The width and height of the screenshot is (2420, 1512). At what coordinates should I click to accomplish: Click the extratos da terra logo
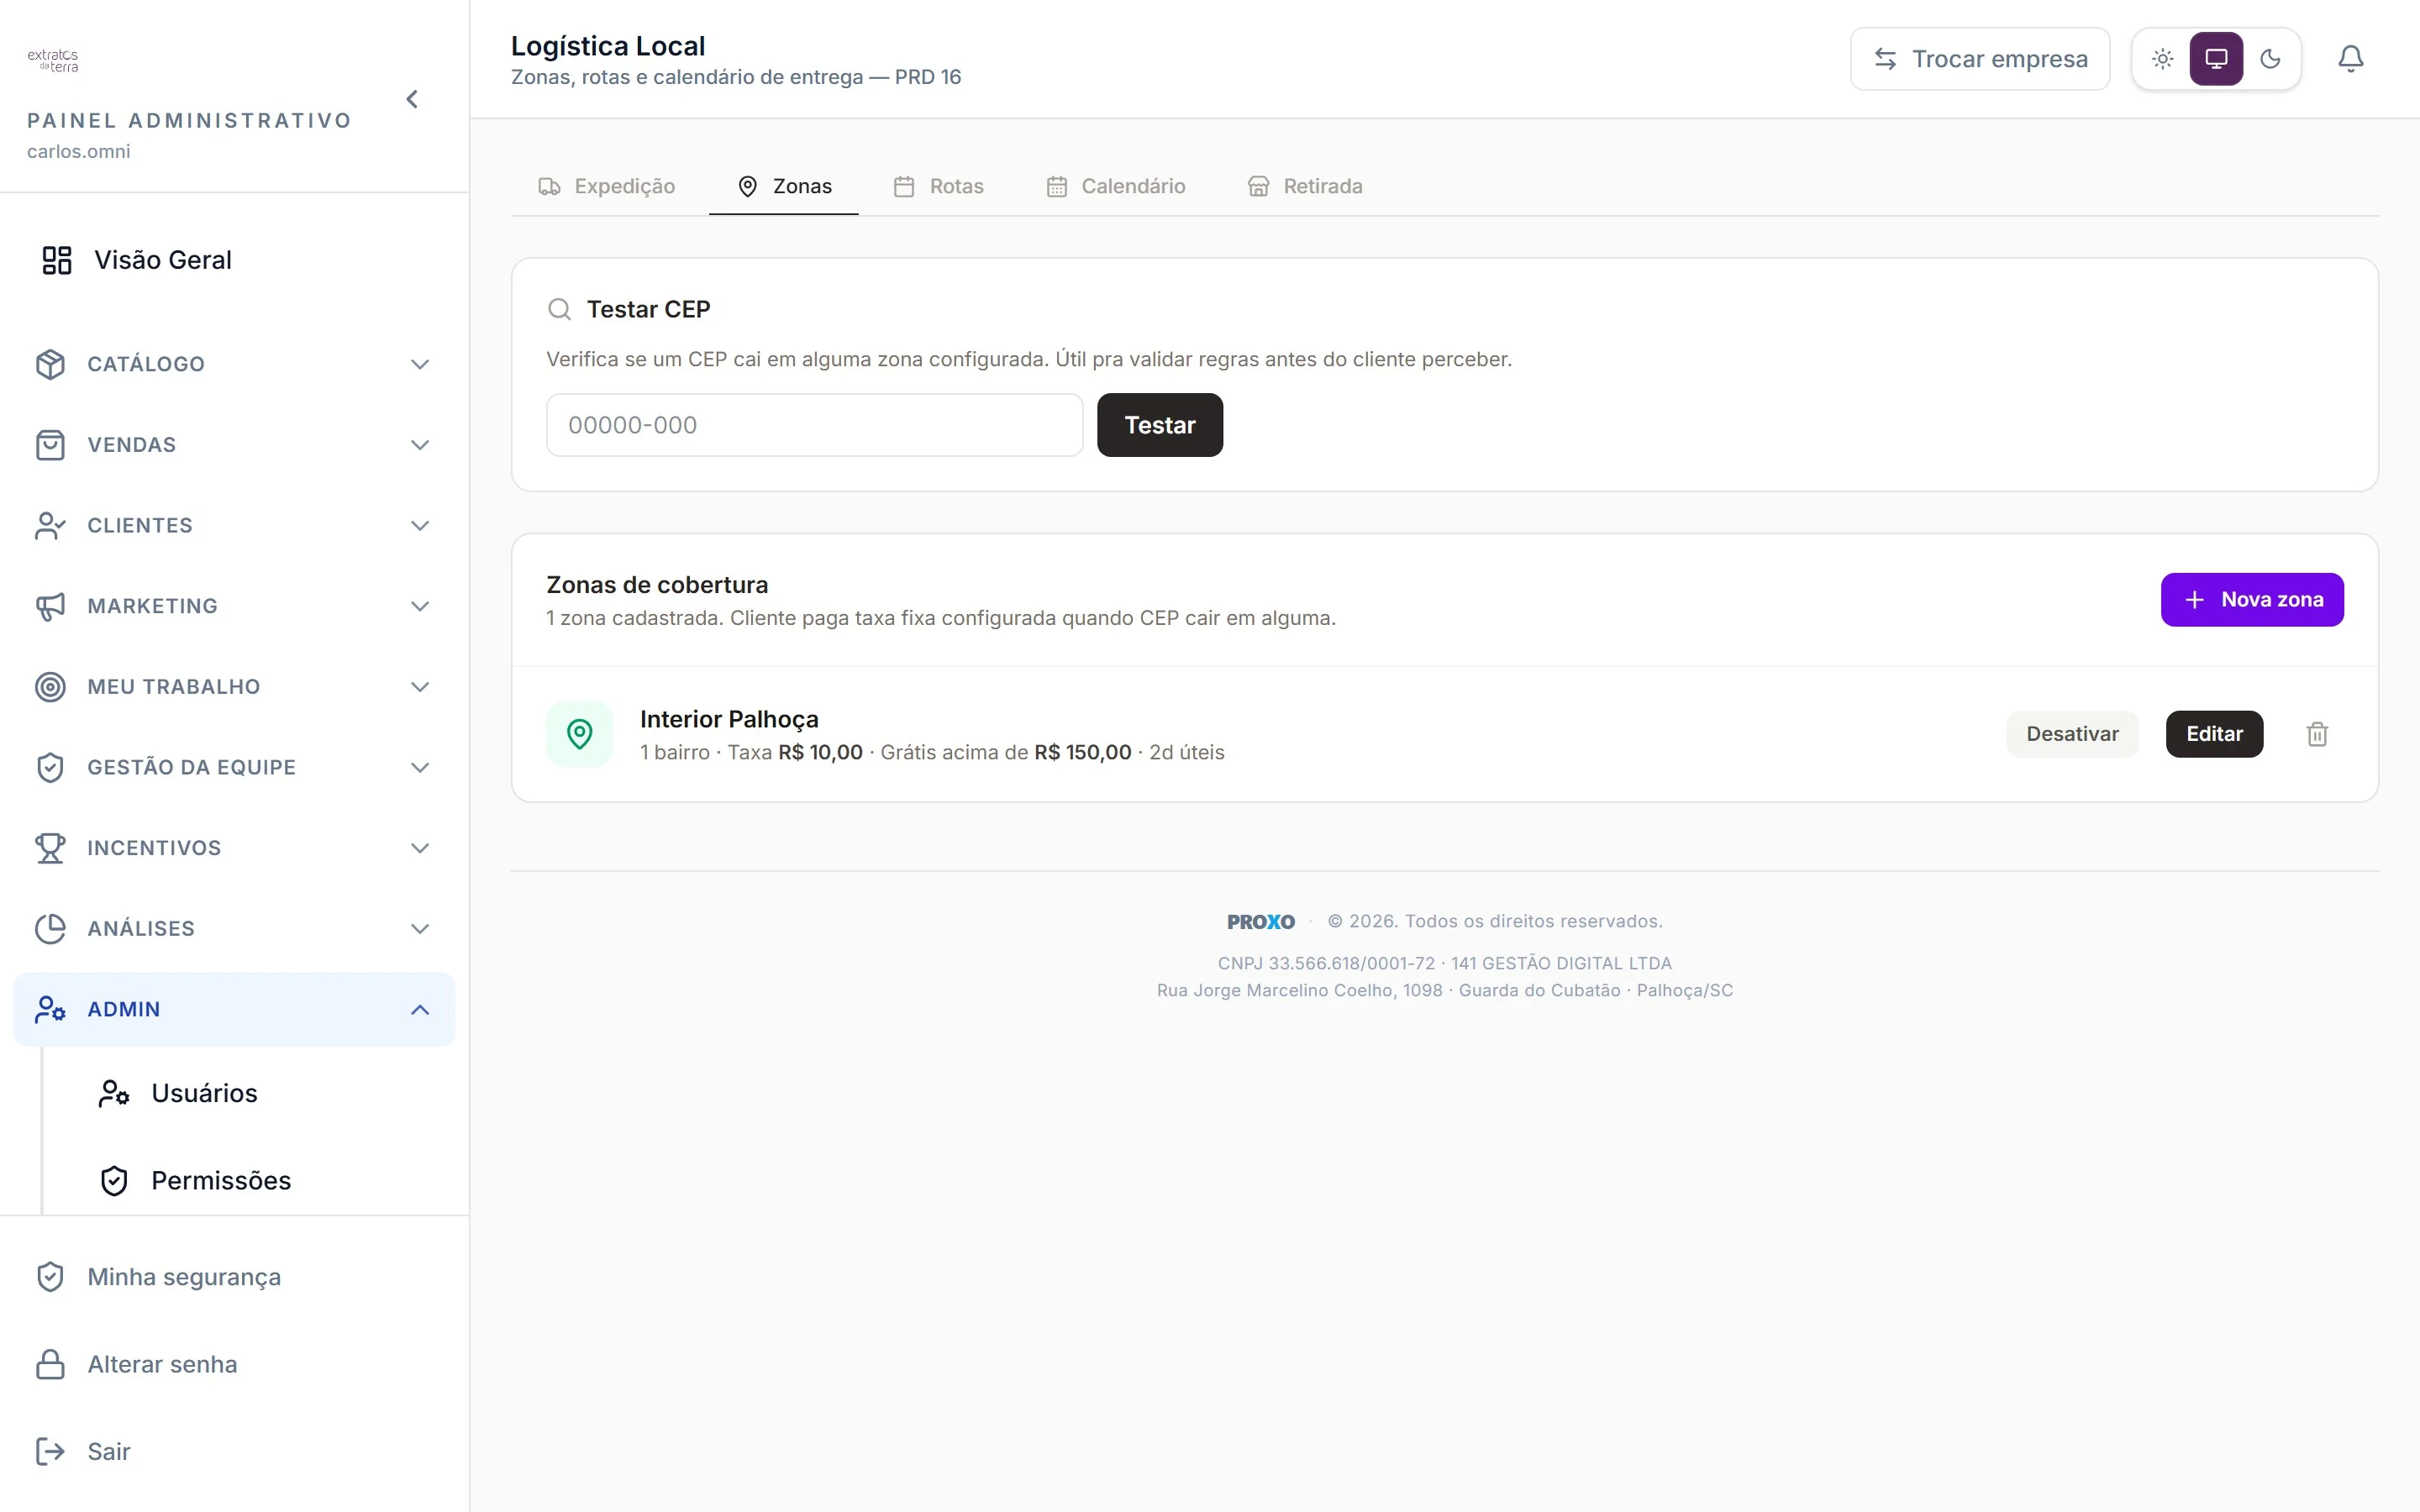click(x=53, y=60)
